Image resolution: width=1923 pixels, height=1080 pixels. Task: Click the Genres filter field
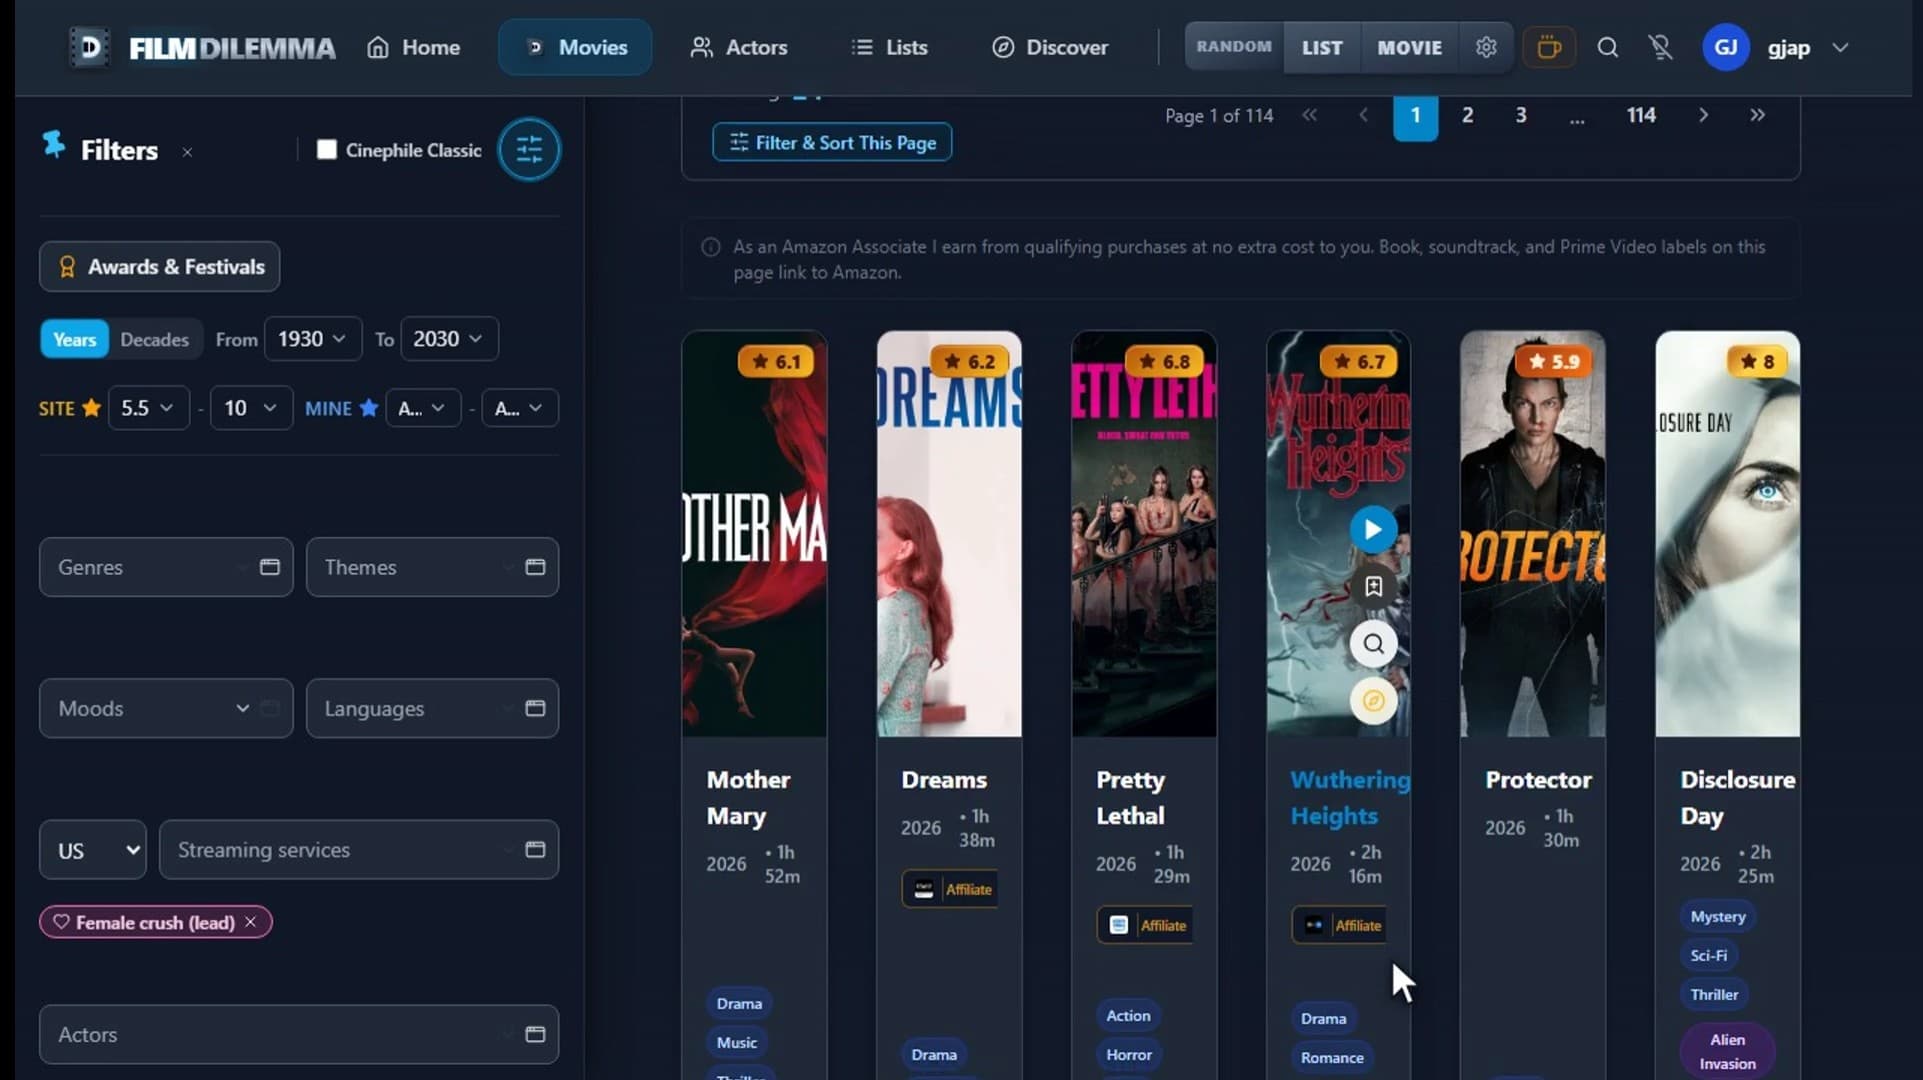pos(166,567)
